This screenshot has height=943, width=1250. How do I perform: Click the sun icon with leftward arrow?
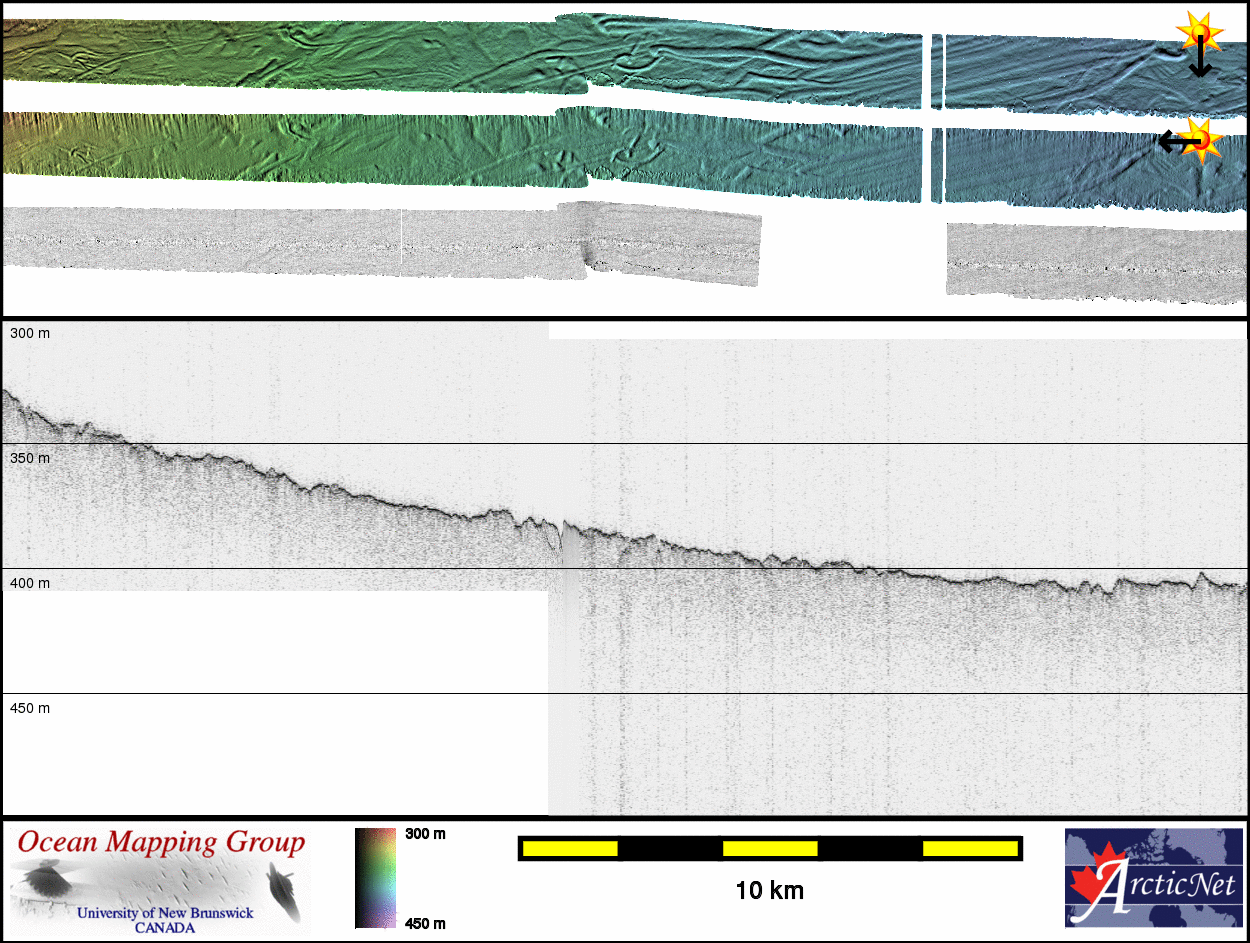1200,138
